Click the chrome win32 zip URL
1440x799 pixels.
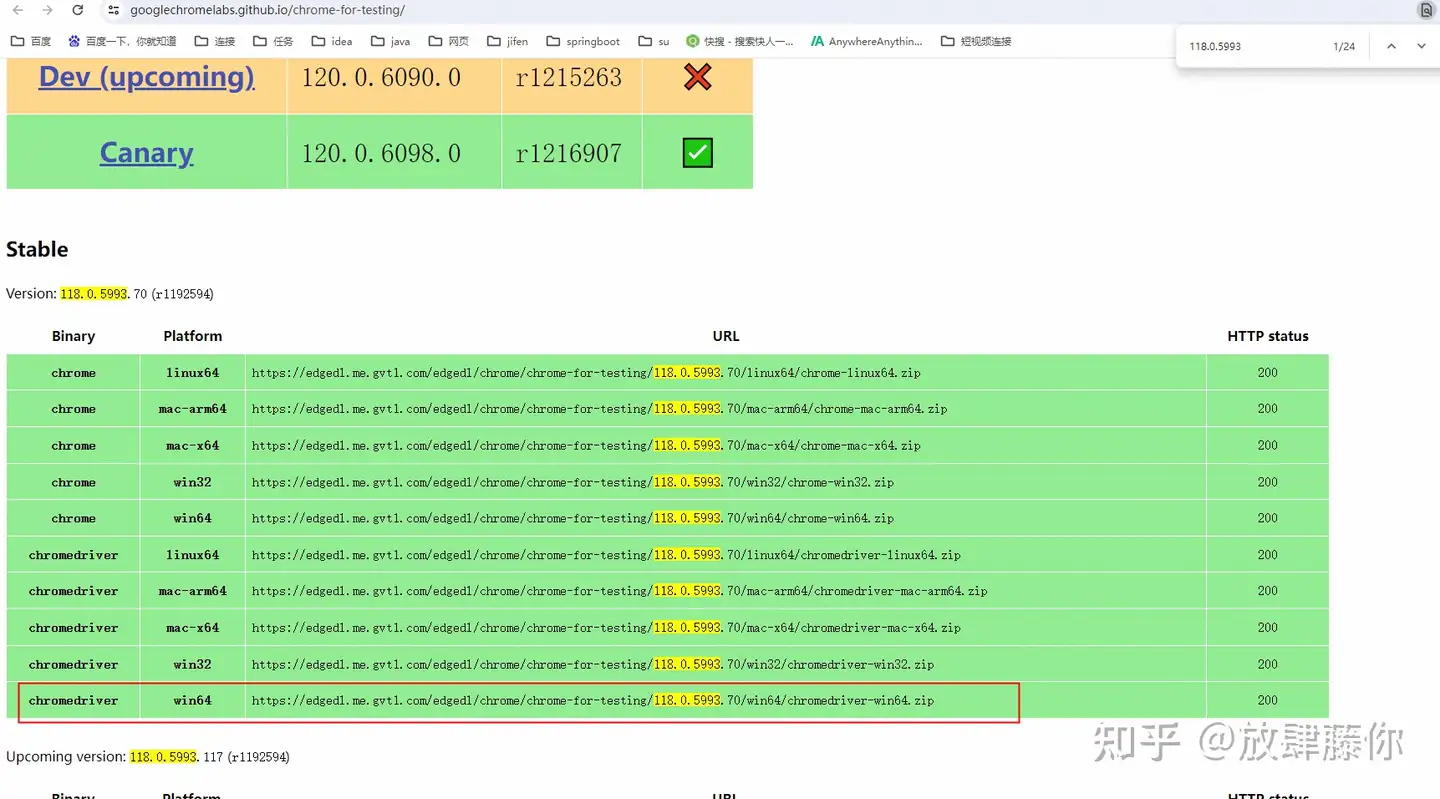point(573,482)
